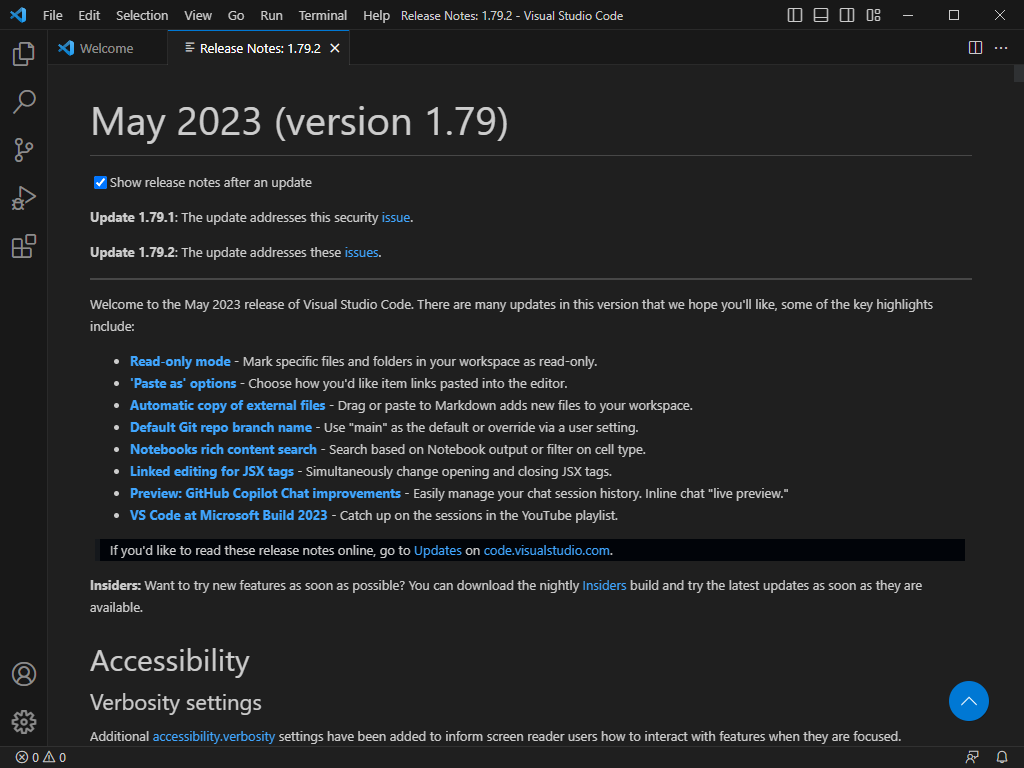
Task: Click the Insiders build link
Action: click(604, 586)
